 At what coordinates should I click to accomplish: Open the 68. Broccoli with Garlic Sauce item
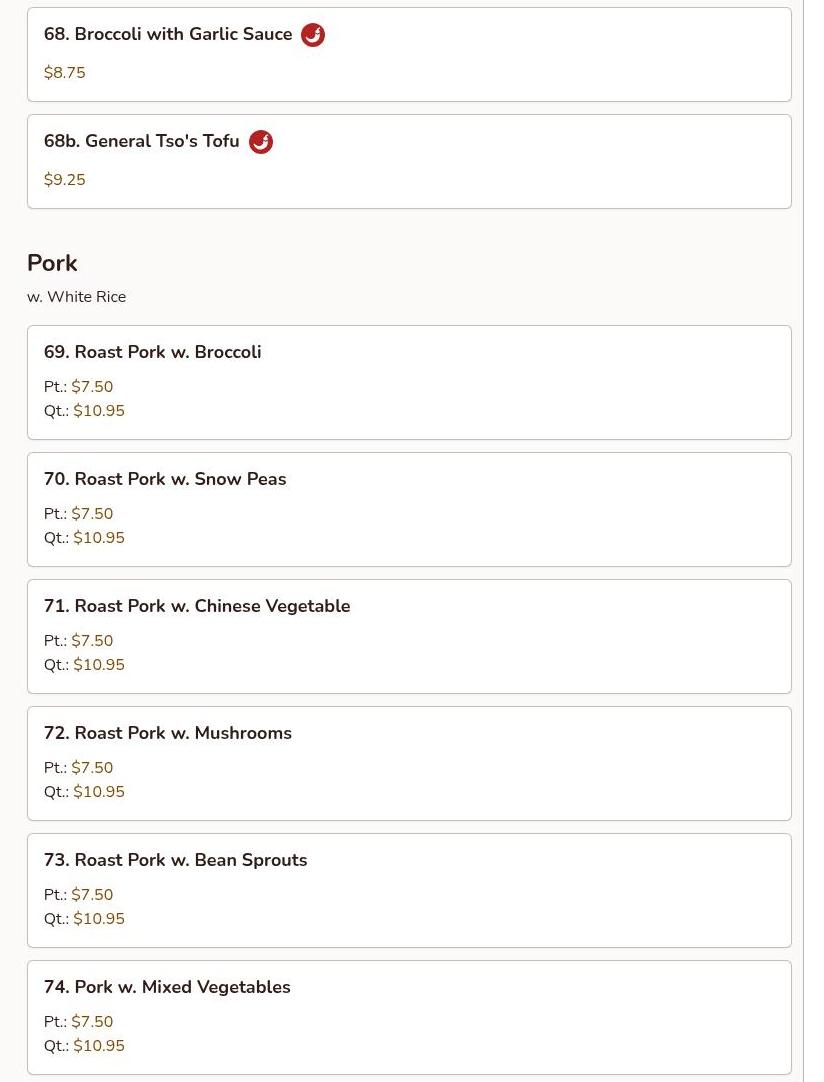pos(168,34)
